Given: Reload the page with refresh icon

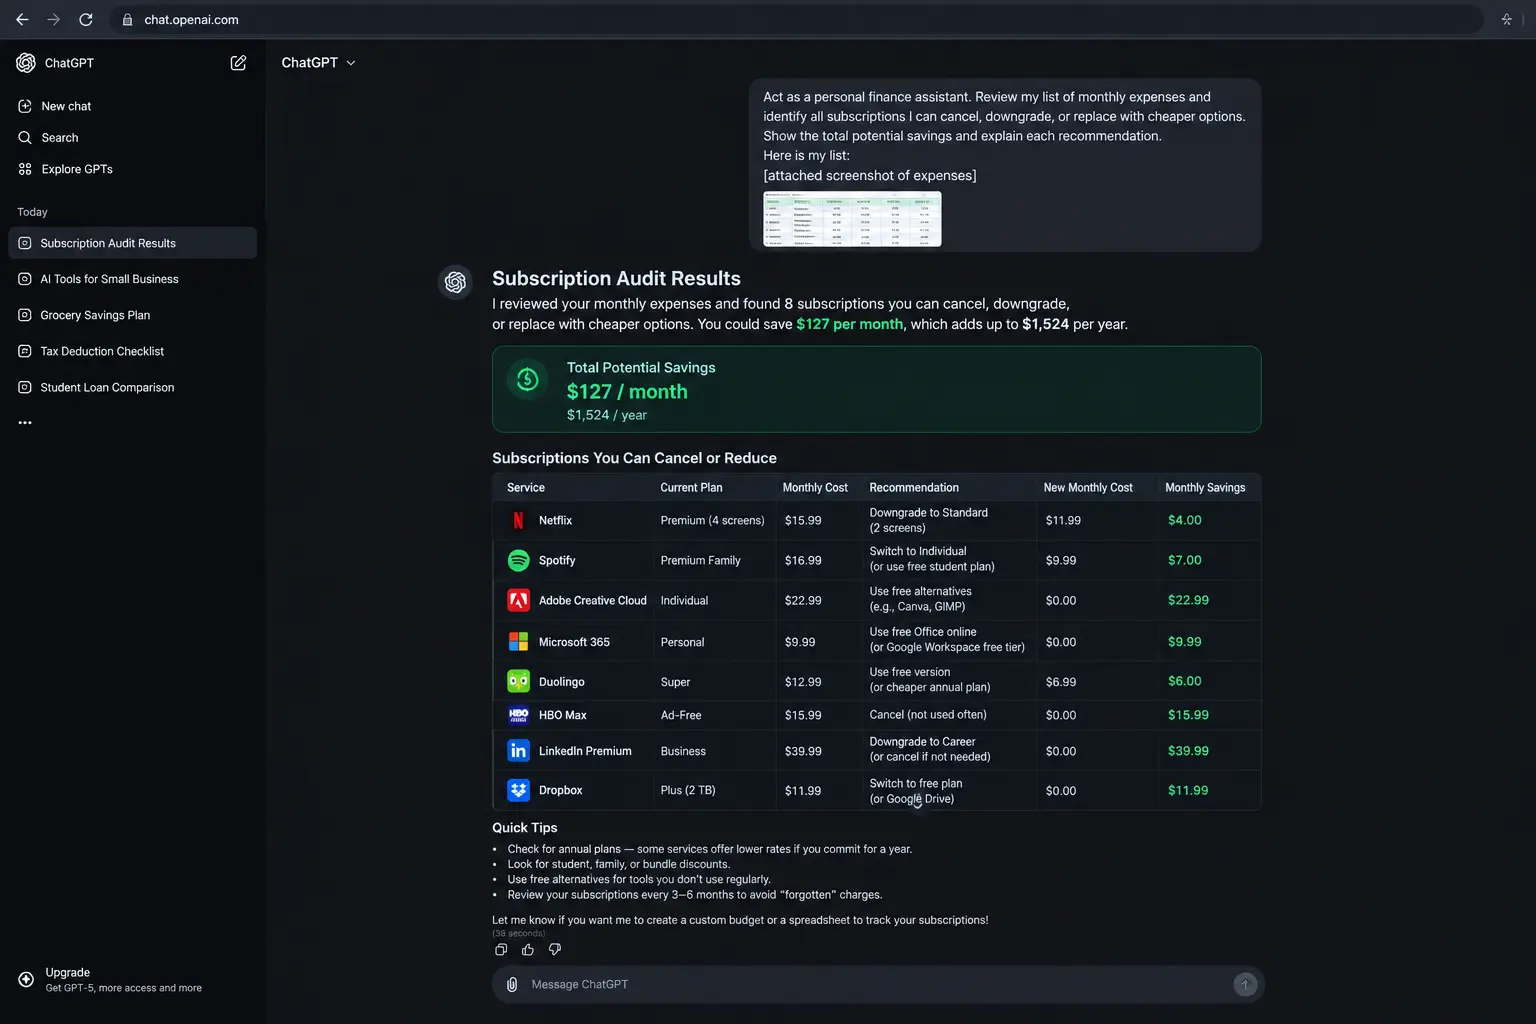Looking at the screenshot, I should point(86,20).
